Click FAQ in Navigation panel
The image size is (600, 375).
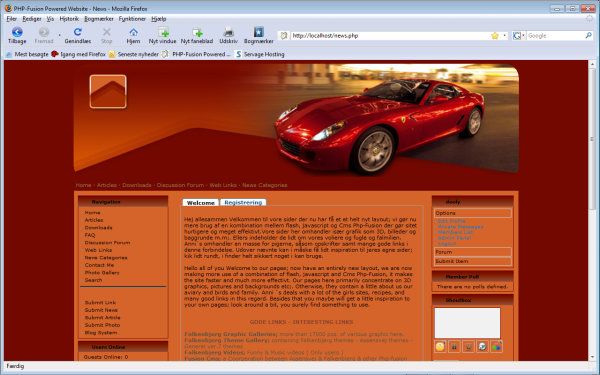pyautogui.click(x=90, y=235)
